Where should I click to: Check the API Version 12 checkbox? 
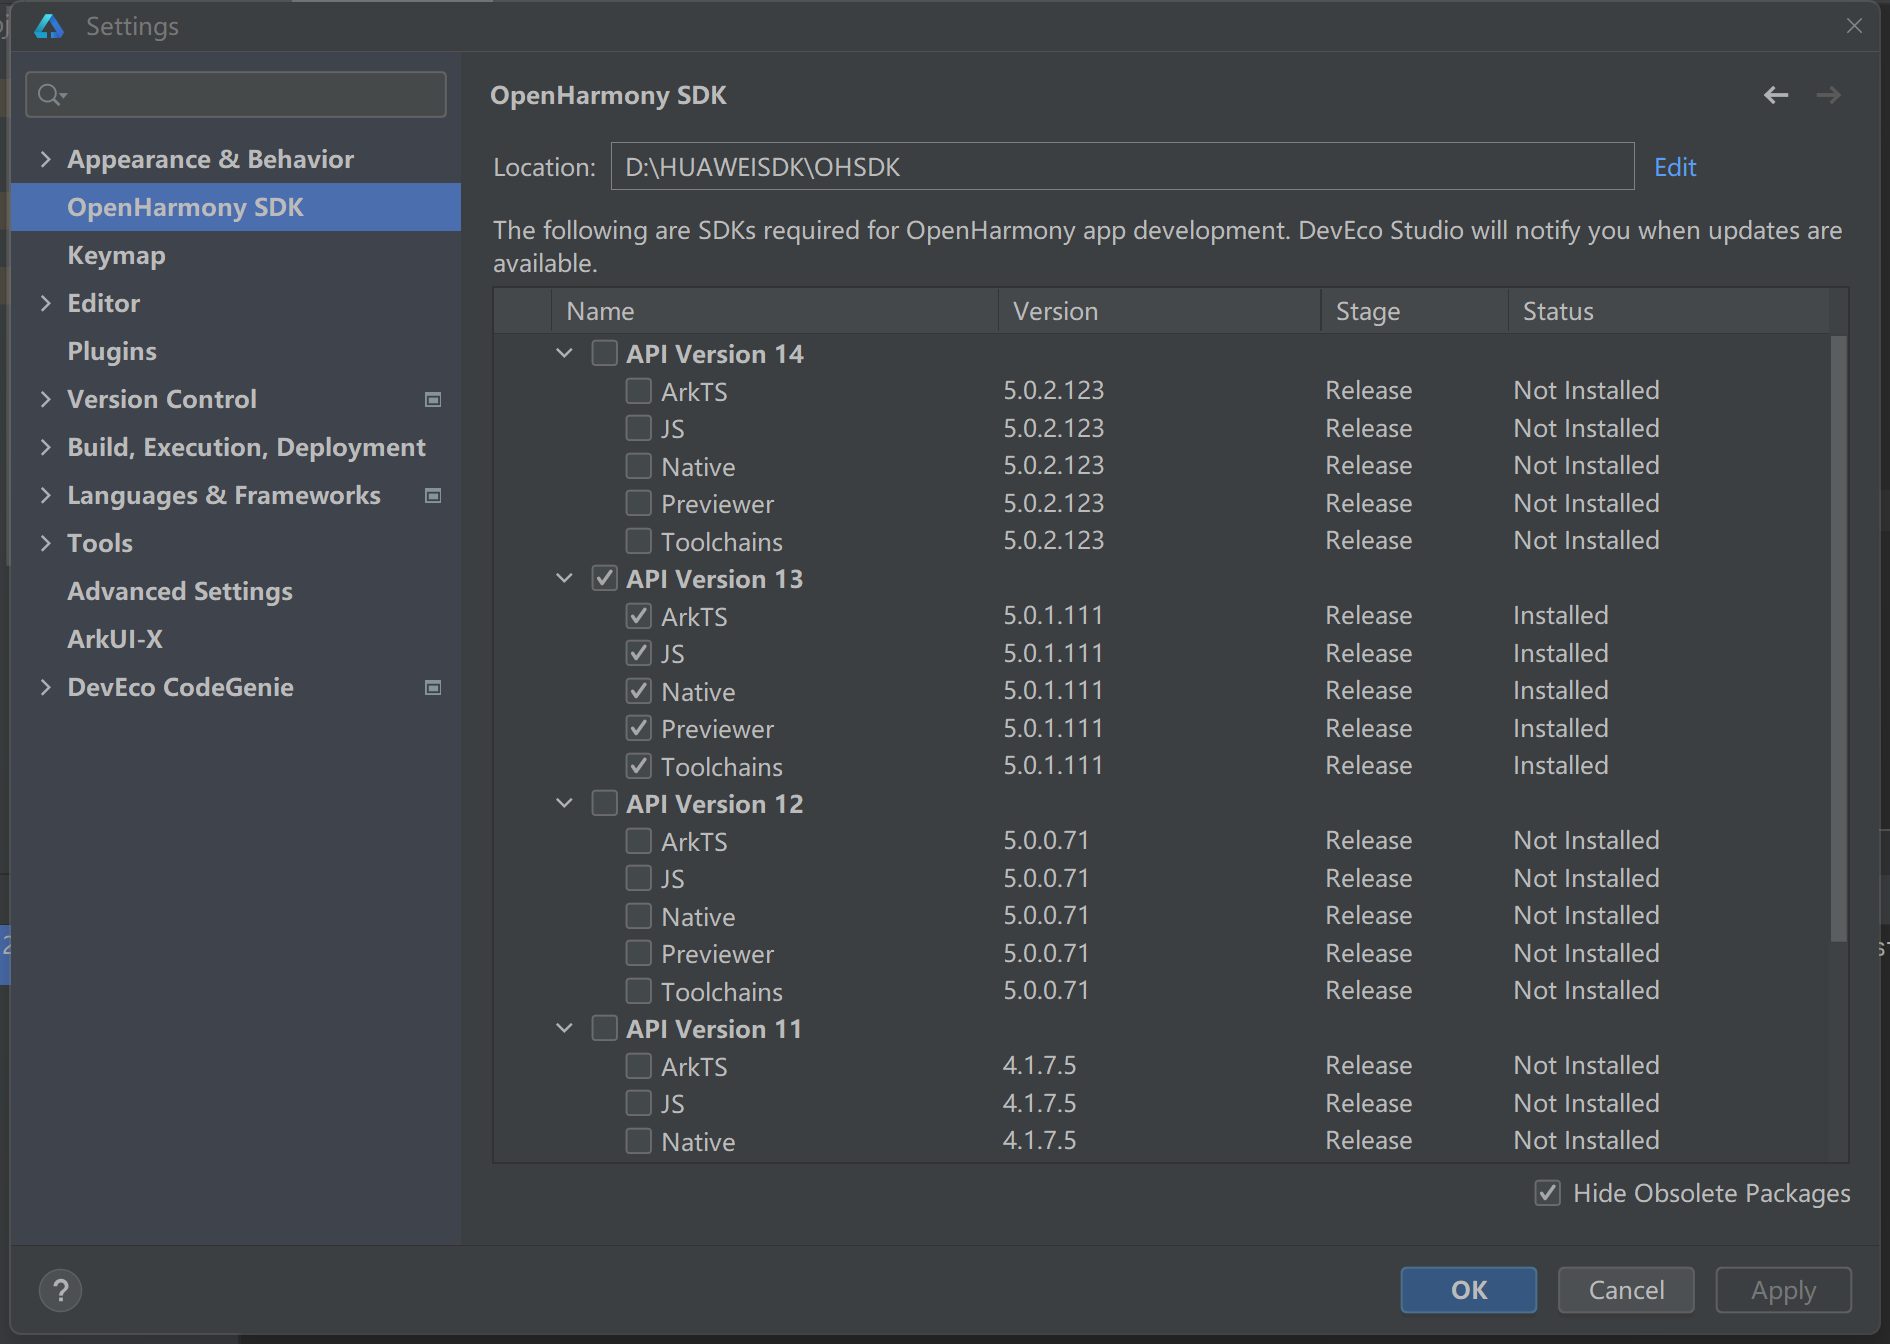click(604, 803)
